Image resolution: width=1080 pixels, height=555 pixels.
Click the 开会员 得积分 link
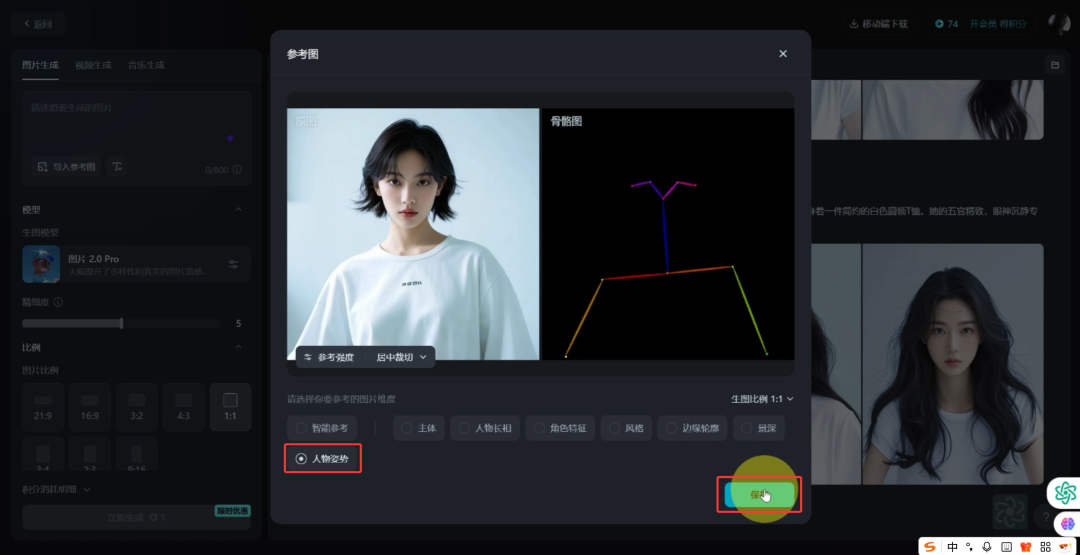pos(997,24)
